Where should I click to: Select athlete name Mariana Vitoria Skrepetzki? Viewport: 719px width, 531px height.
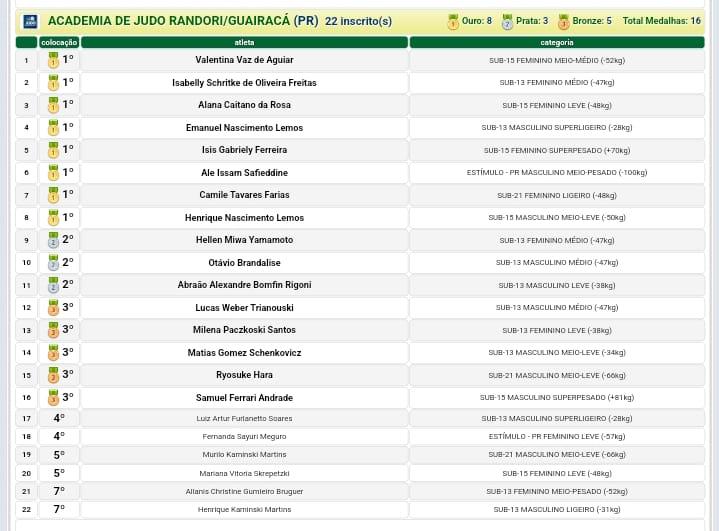click(x=244, y=473)
